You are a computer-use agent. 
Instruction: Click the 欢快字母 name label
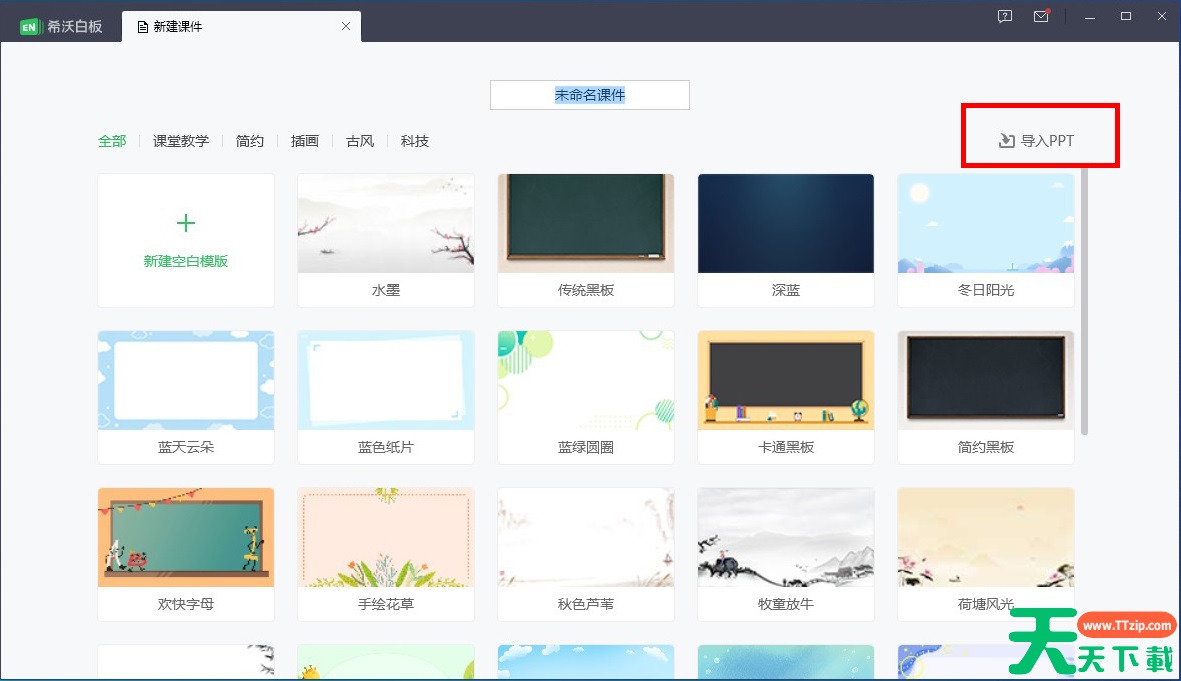[x=186, y=603]
